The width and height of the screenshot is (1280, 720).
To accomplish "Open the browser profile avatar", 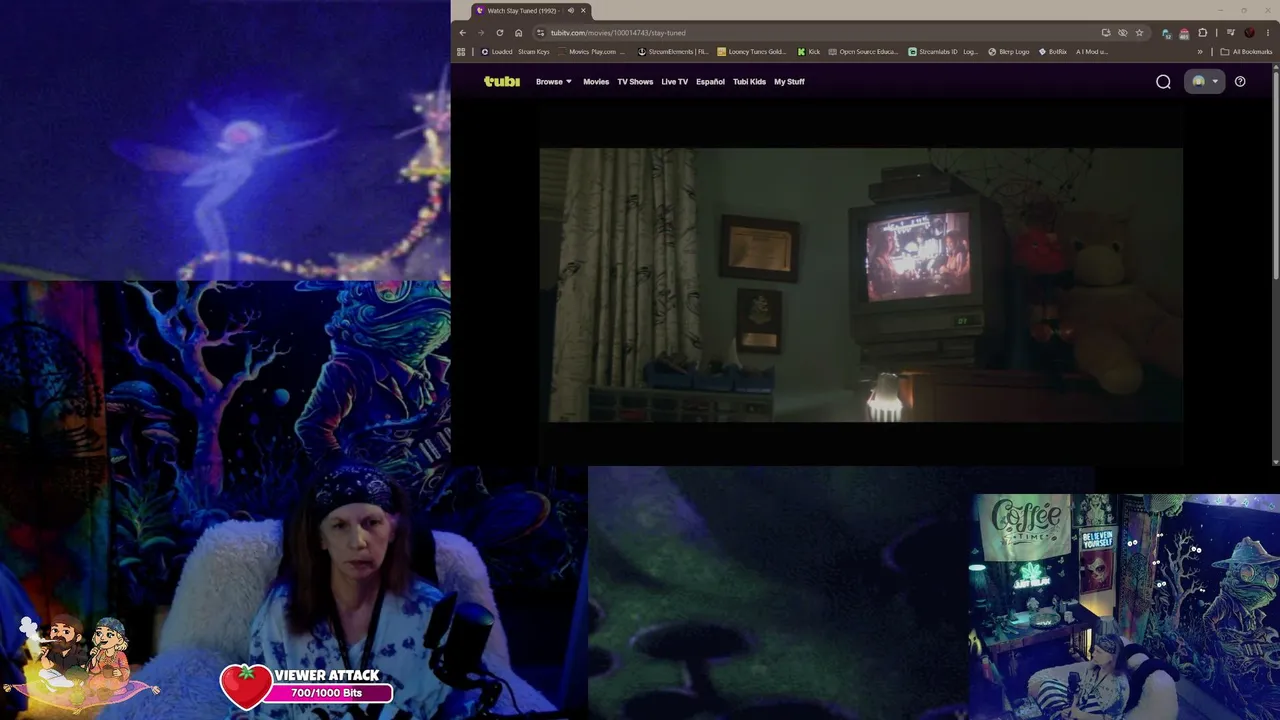I will tap(1249, 33).
